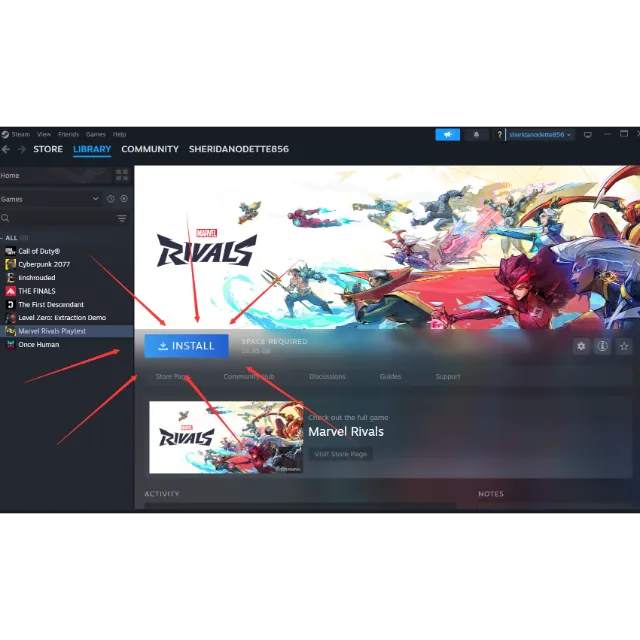Click the blue INSTALL button
This screenshot has width=640, height=640.
pos(186,346)
